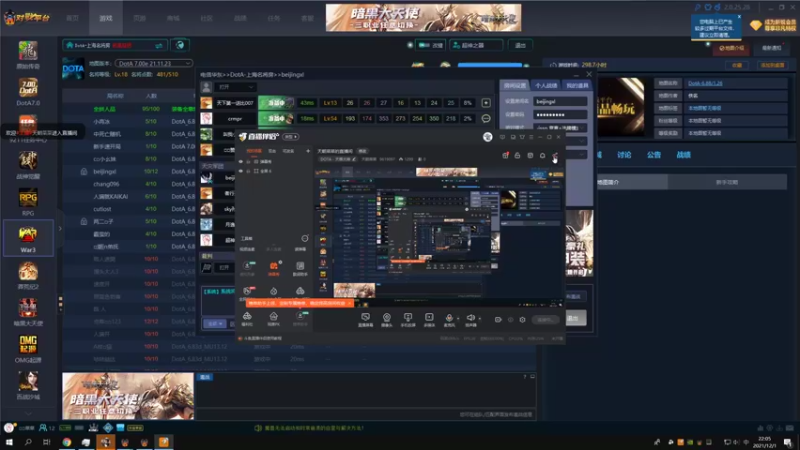800x450 pixels.
Task: Select the War3 entry in the left sidebar
Action: pos(28,238)
